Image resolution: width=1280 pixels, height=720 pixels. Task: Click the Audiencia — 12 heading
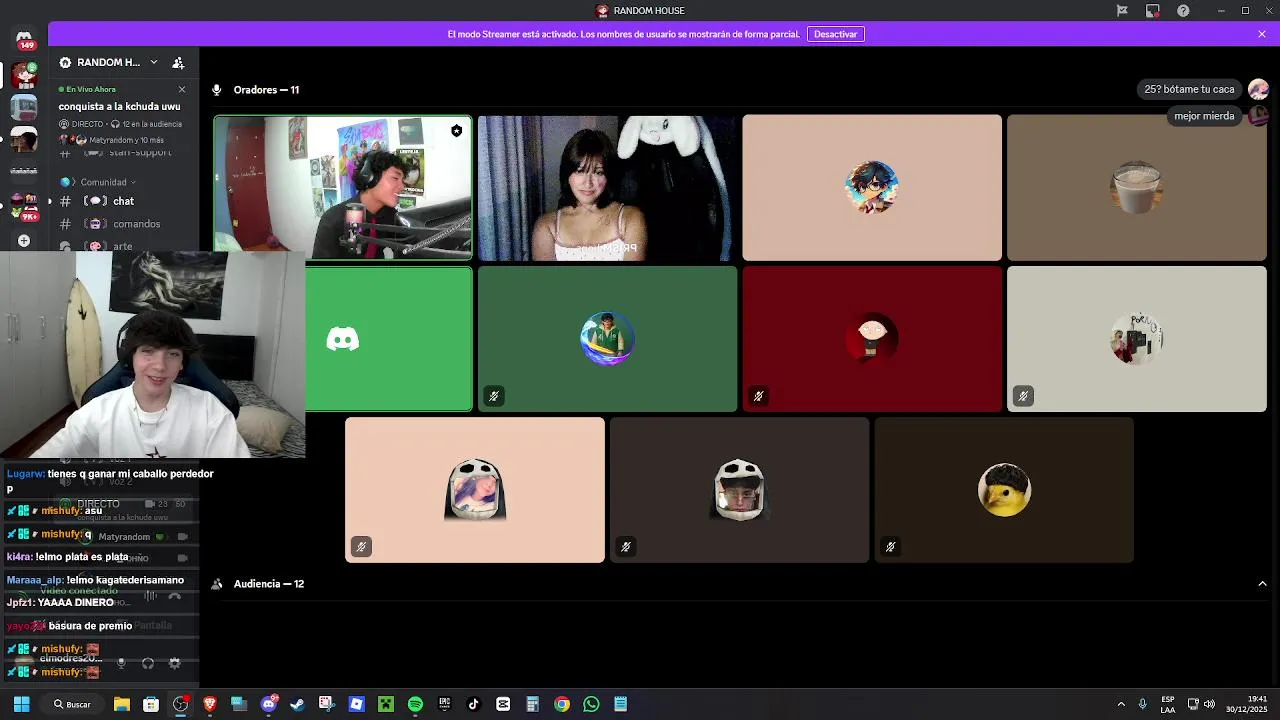269,584
